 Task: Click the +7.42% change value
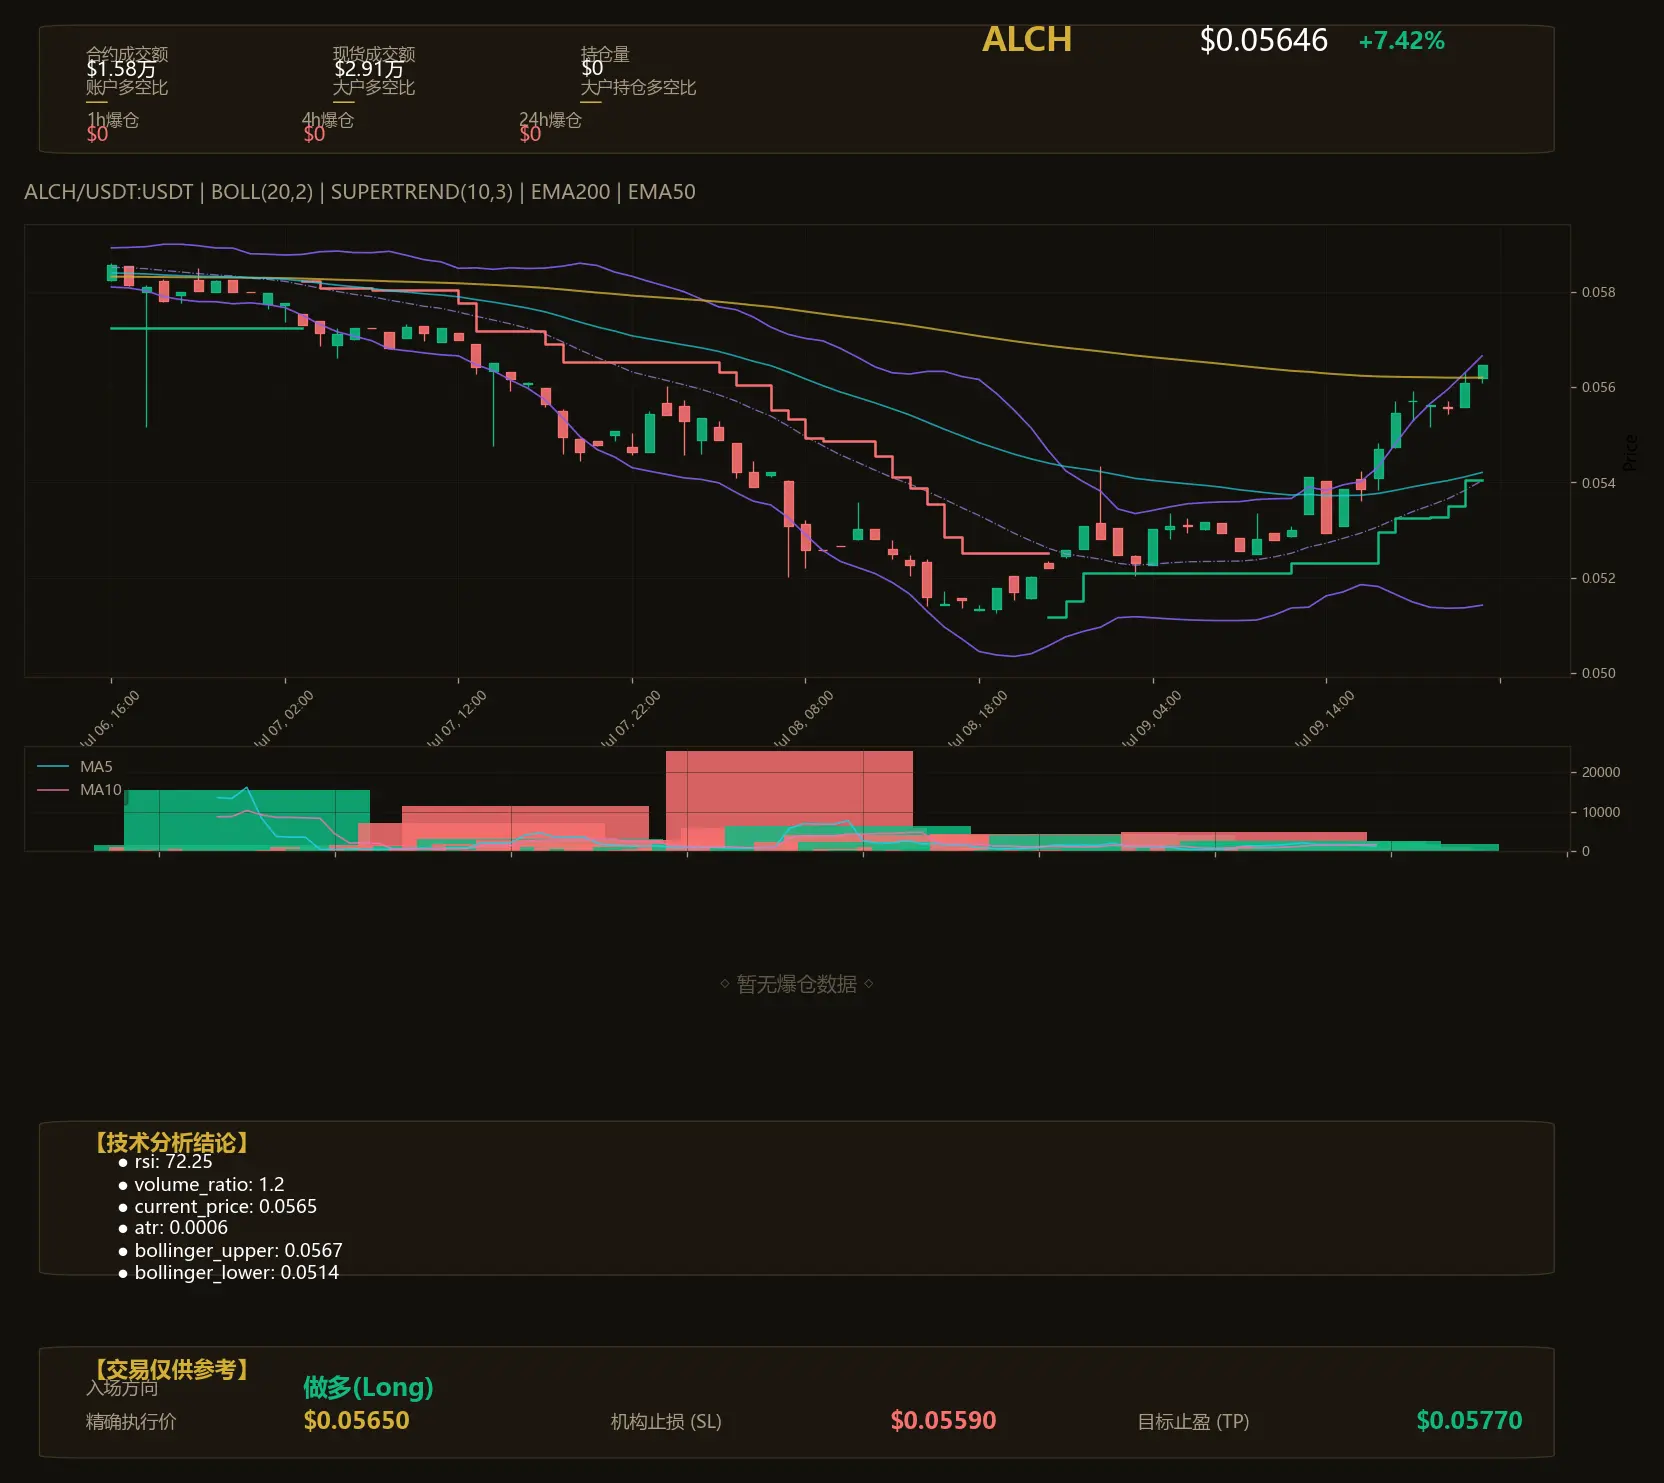(x=1401, y=41)
